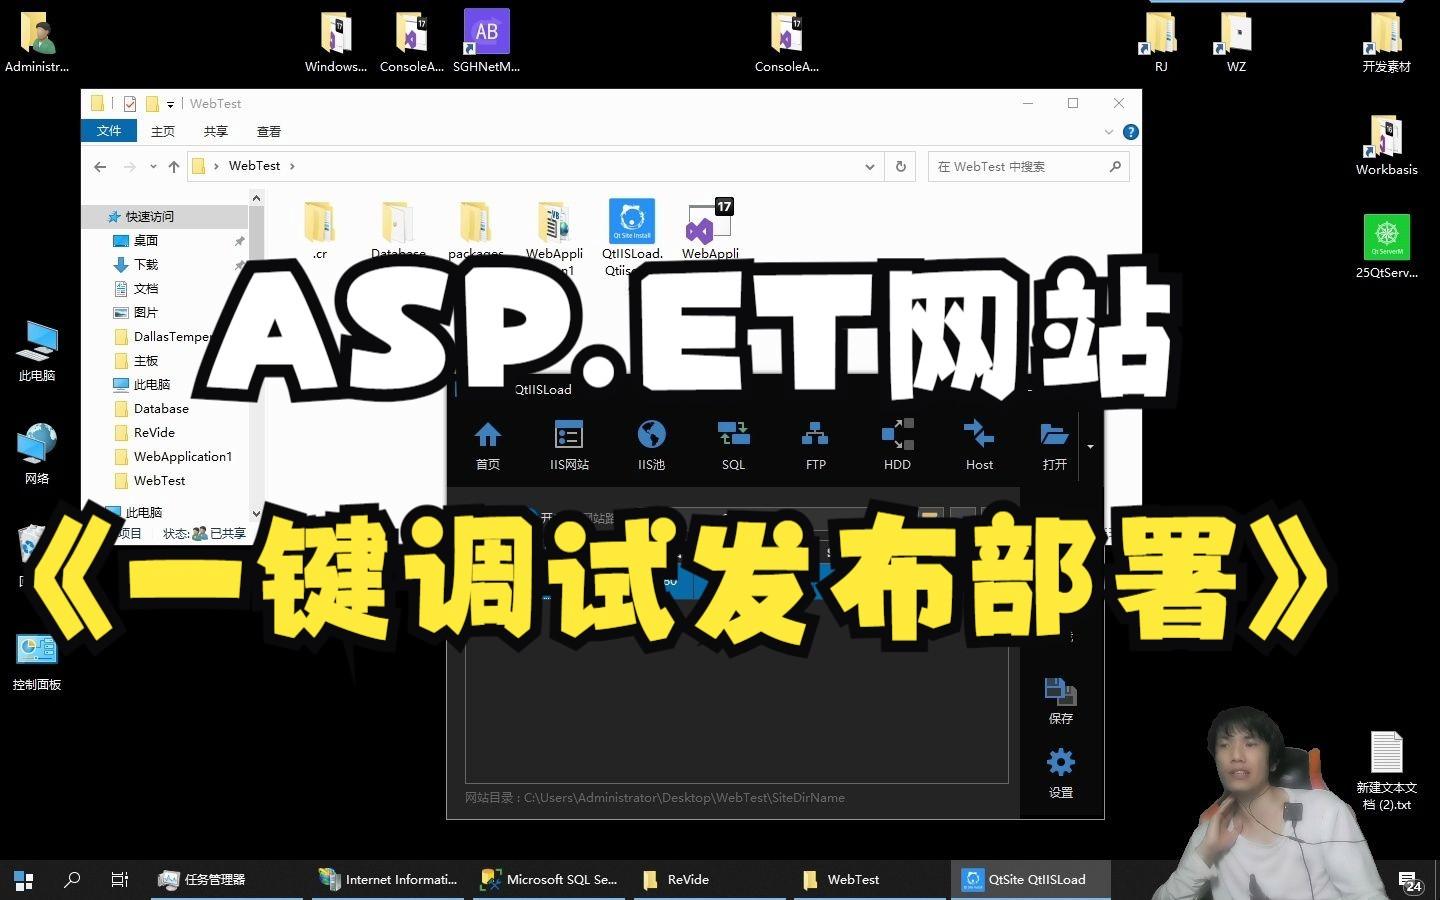The image size is (1440, 900).
Task: Select the packages folder in WebTest window
Action: click(475, 230)
